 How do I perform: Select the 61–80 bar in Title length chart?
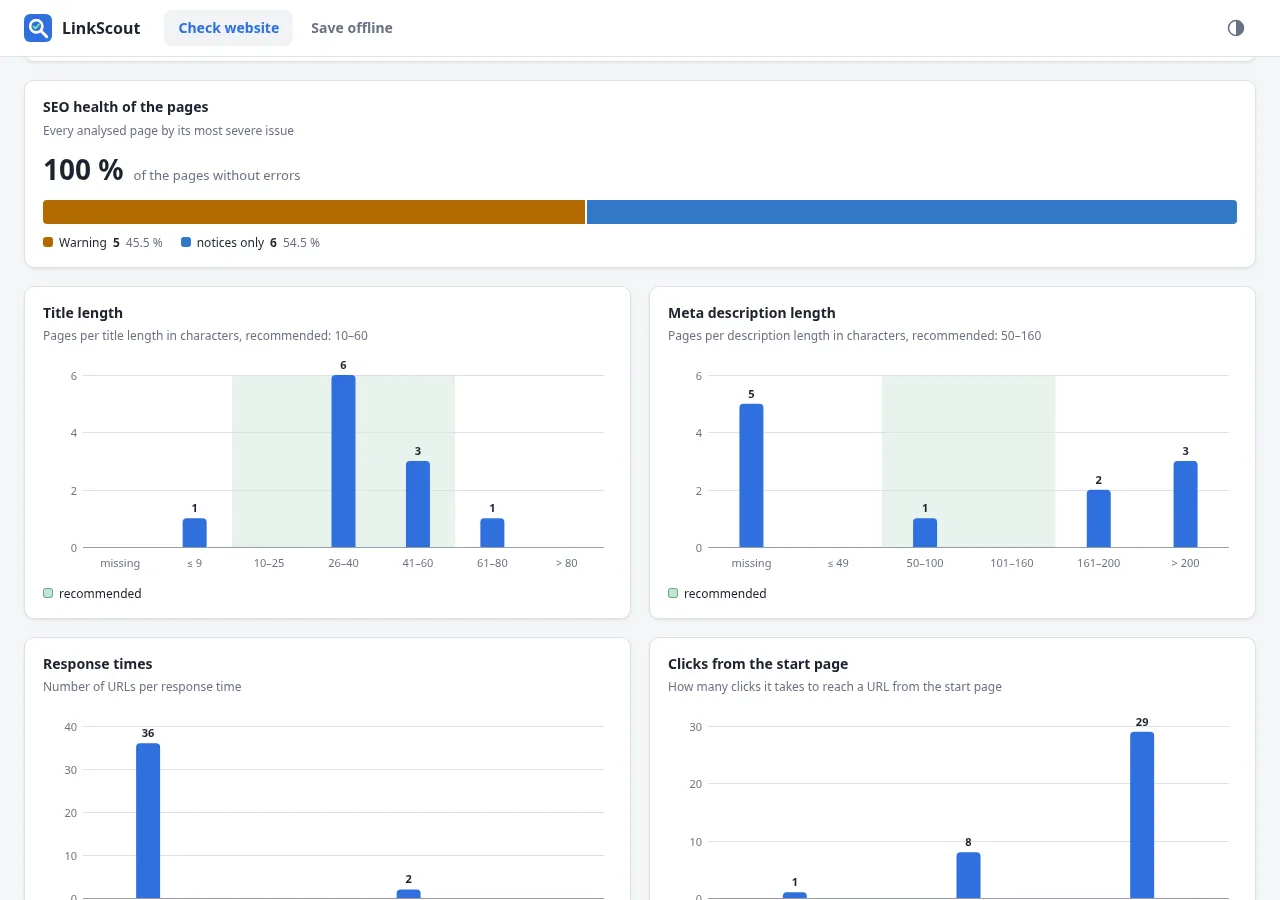pyautogui.click(x=492, y=533)
